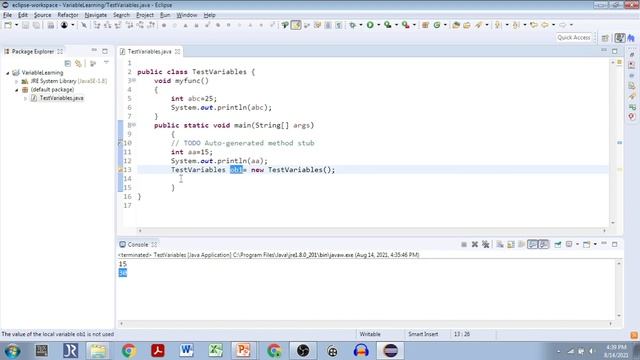This screenshot has width=640, height=360.
Task: Click Remove Launch X icon in Console
Action: 475,244
